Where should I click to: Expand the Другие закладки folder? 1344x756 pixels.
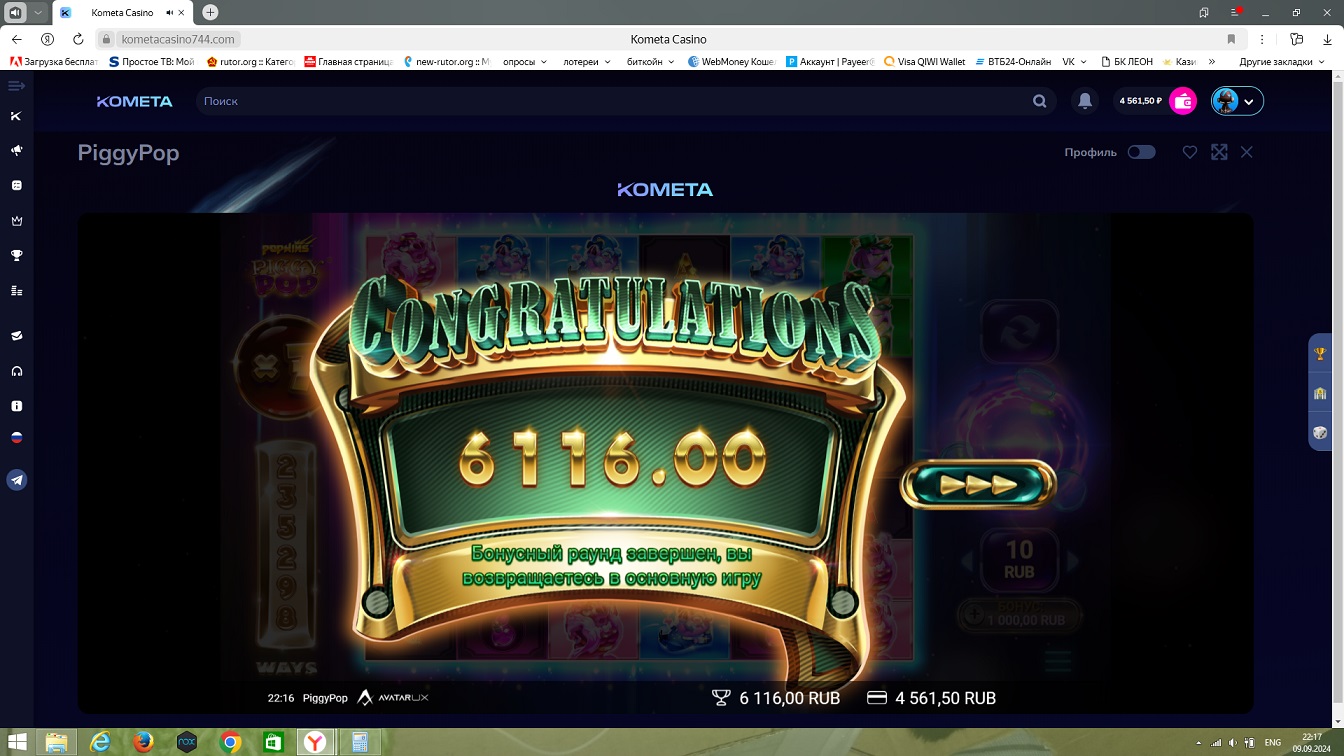click(1282, 61)
